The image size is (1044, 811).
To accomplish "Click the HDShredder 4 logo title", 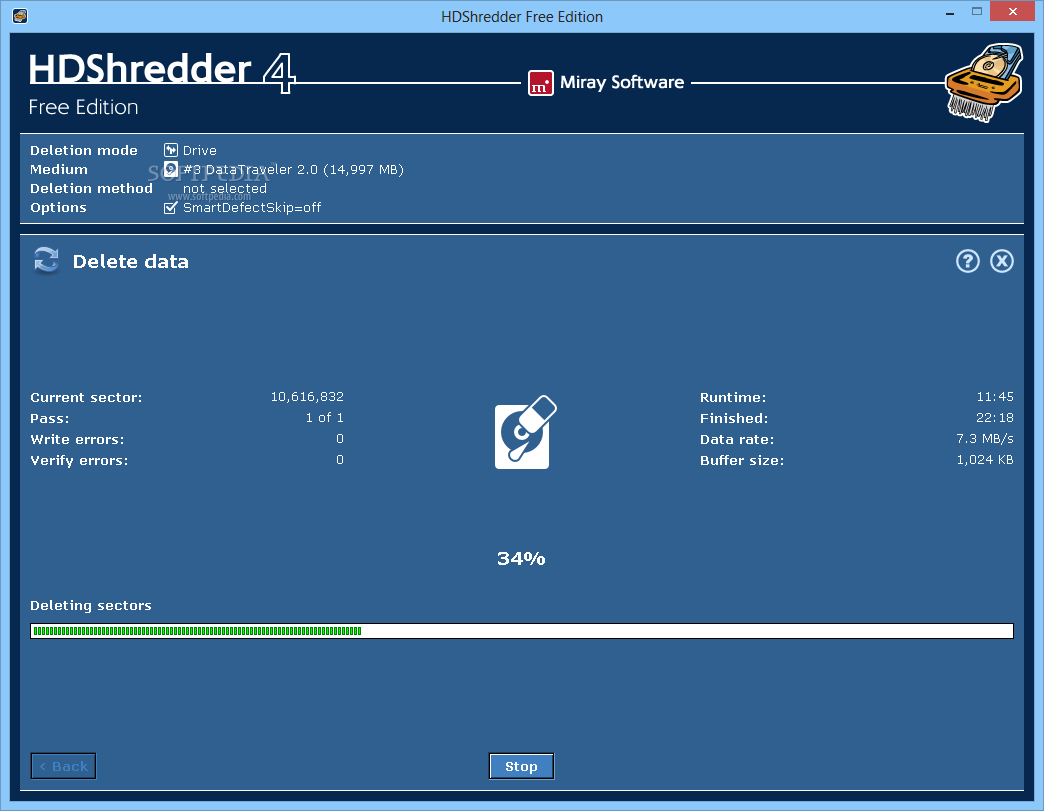I will pos(162,71).
